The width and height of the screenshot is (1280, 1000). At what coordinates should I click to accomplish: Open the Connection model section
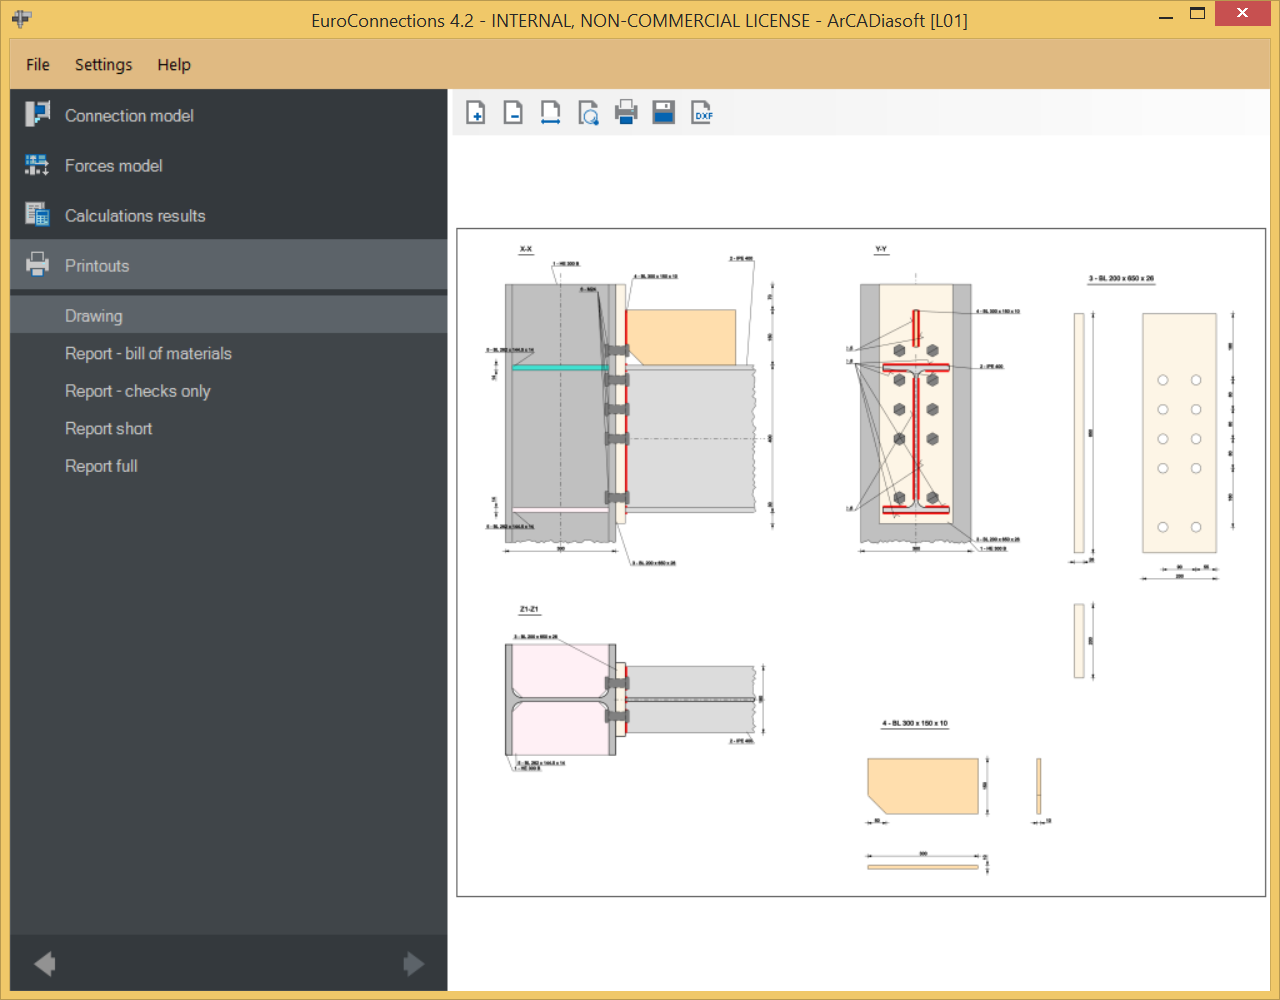coord(229,115)
